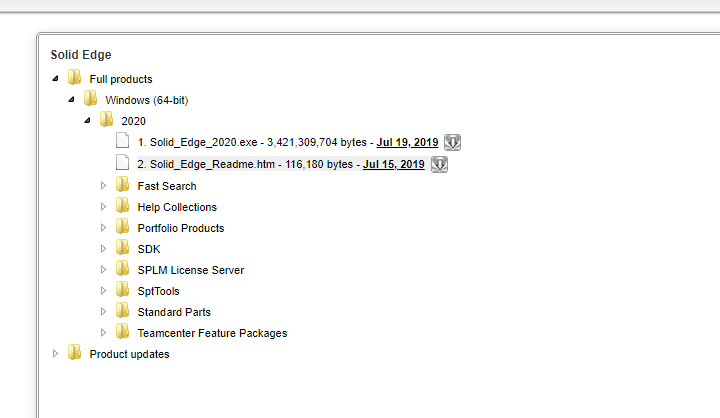Select the SPLM License Server label

pyautogui.click(x=191, y=270)
